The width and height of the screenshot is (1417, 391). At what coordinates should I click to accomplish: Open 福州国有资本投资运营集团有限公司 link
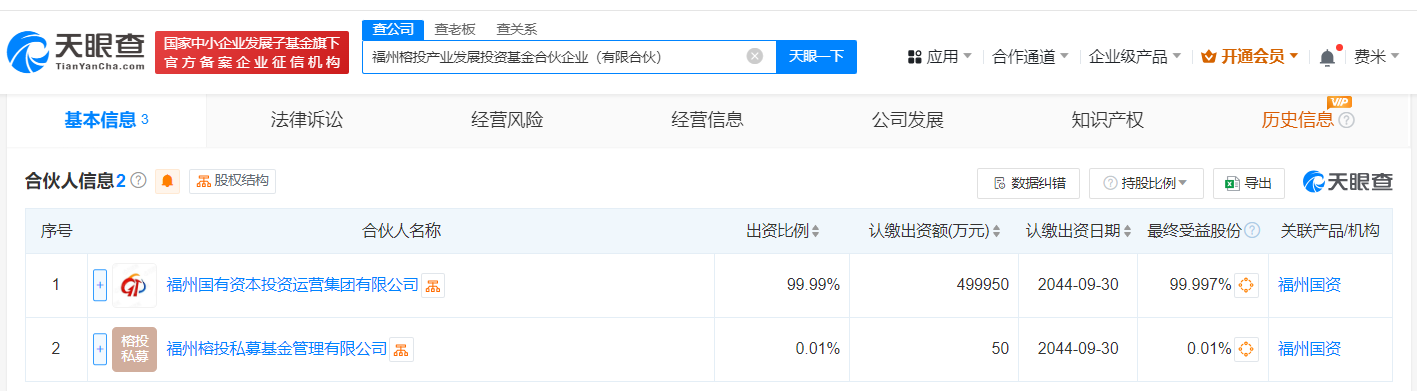click(x=292, y=285)
